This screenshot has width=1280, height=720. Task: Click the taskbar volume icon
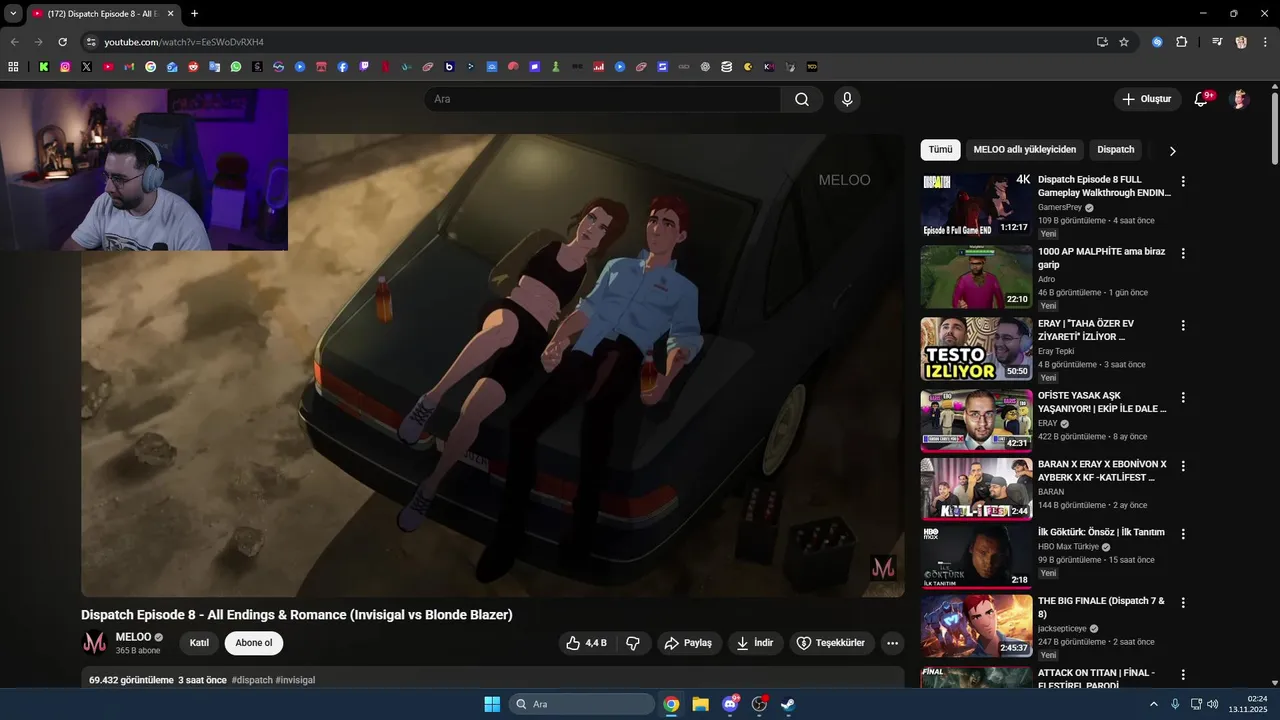pos(1213,704)
